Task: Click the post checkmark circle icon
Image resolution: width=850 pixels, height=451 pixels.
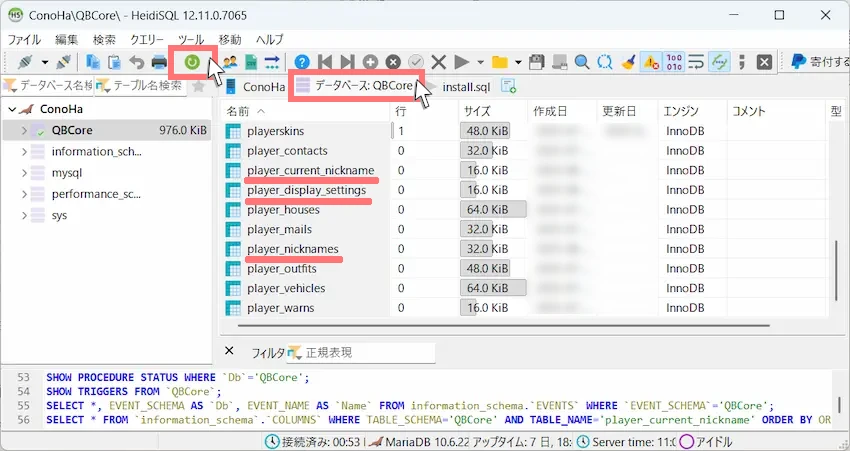Action: (416, 62)
